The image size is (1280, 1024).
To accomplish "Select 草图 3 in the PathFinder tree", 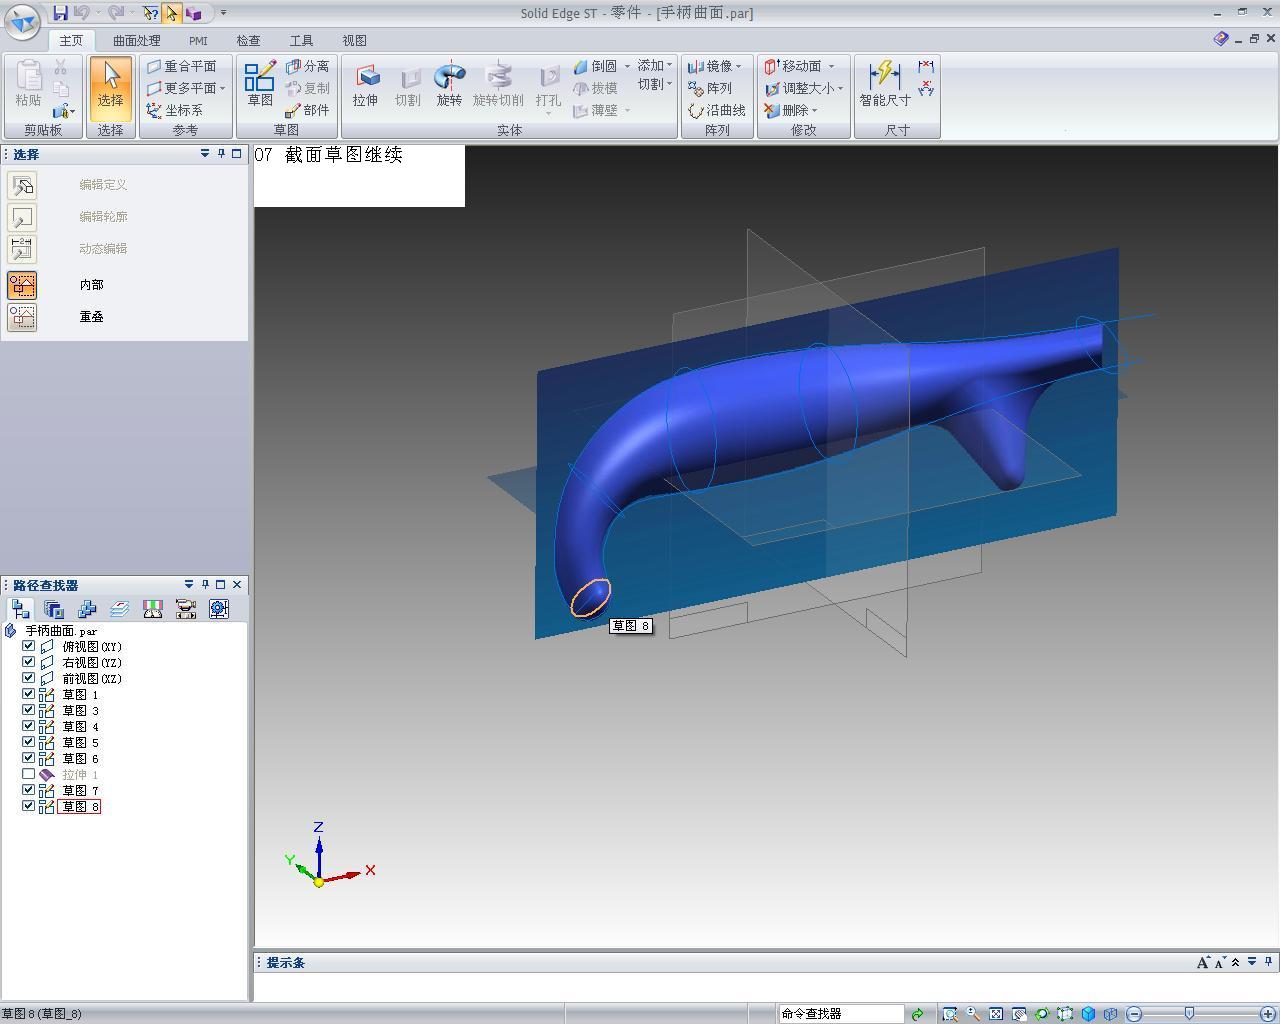I will pos(80,710).
